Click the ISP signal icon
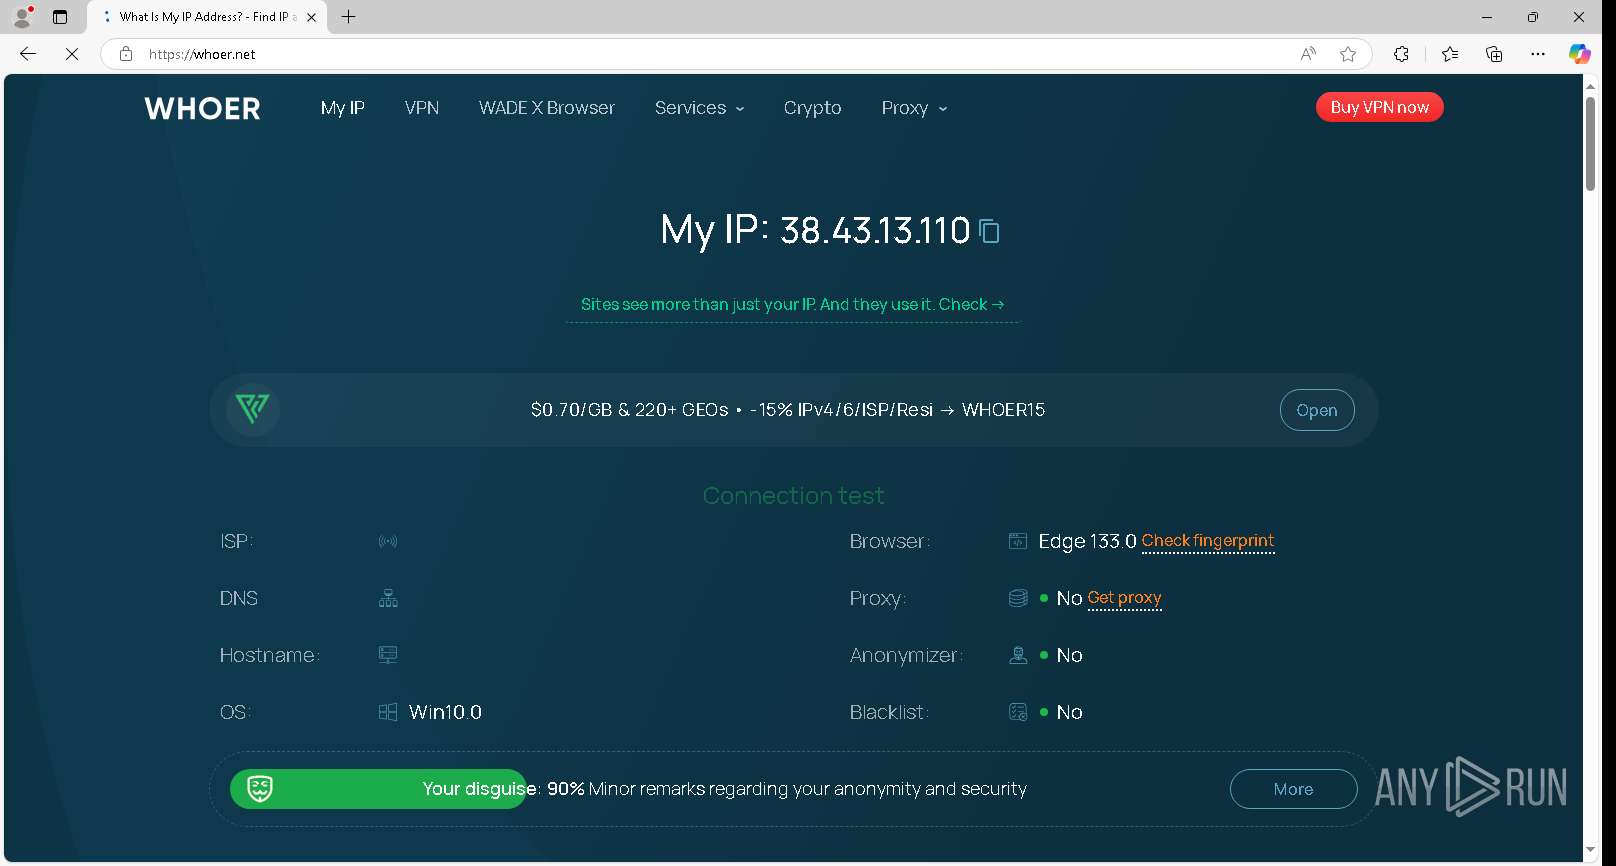The width and height of the screenshot is (1616, 866). 388,541
